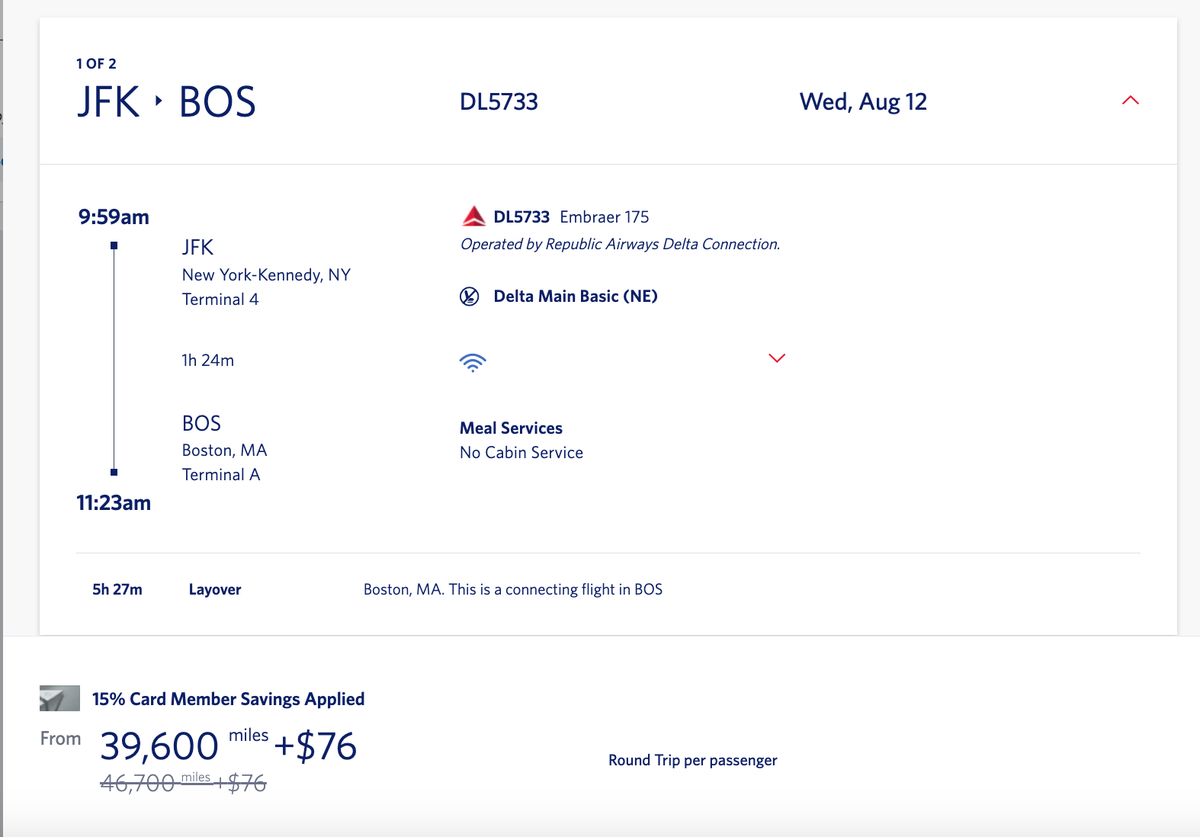Click the Republic Airways operated-by notice
This screenshot has width=1200, height=837.
click(620, 243)
